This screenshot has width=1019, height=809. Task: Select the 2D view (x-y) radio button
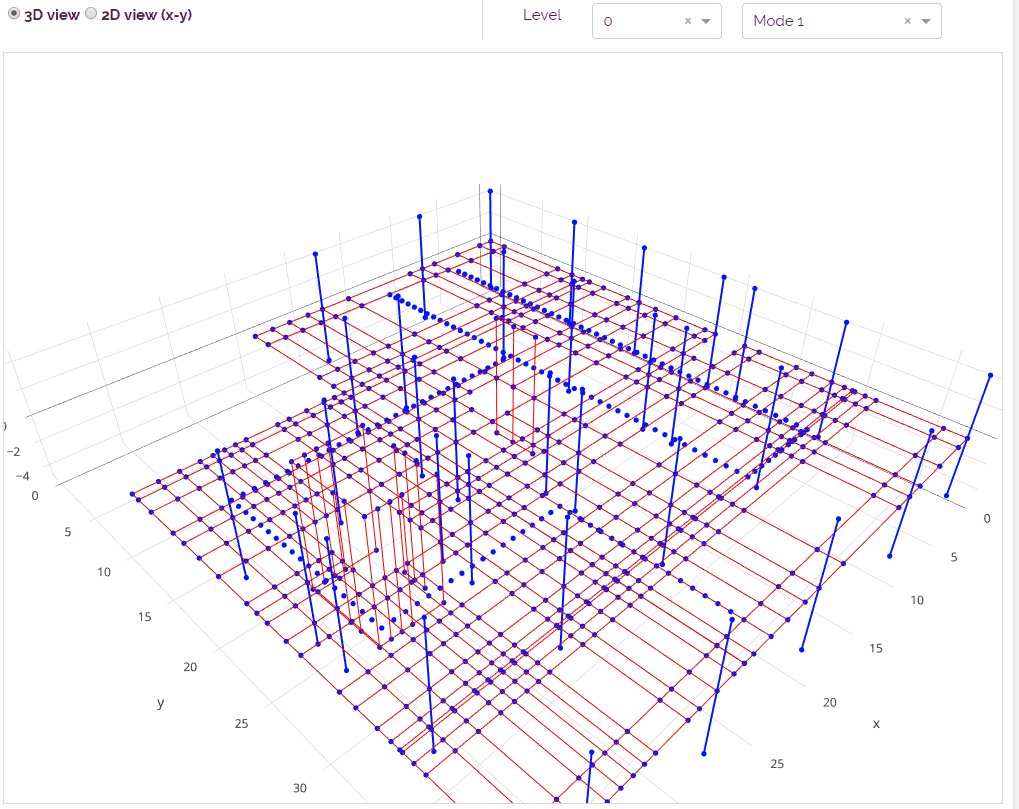click(x=91, y=14)
